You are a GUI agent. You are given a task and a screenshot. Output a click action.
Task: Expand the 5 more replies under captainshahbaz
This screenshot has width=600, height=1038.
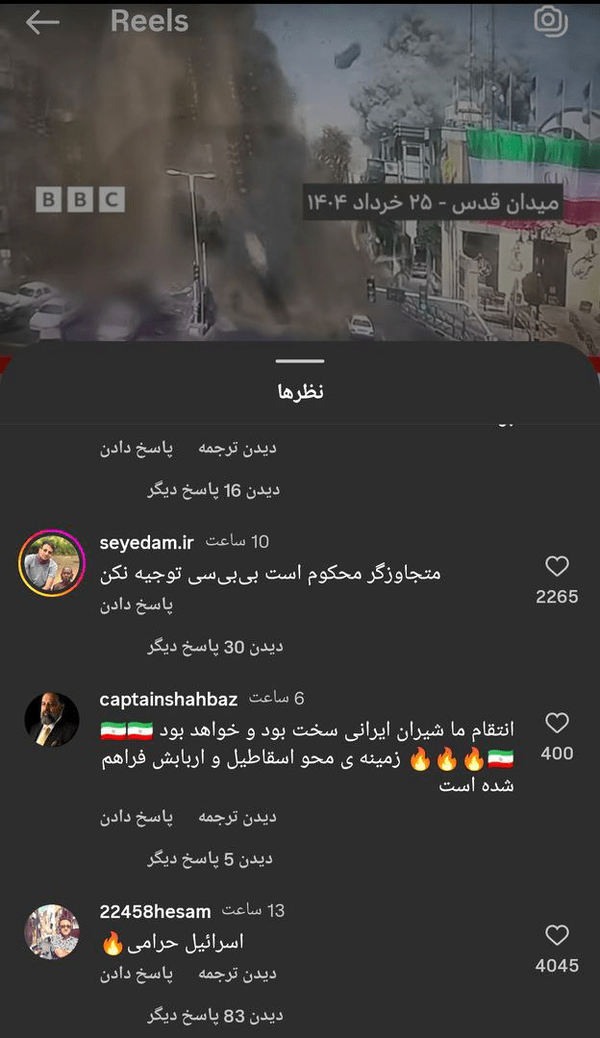[x=210, y=859]
